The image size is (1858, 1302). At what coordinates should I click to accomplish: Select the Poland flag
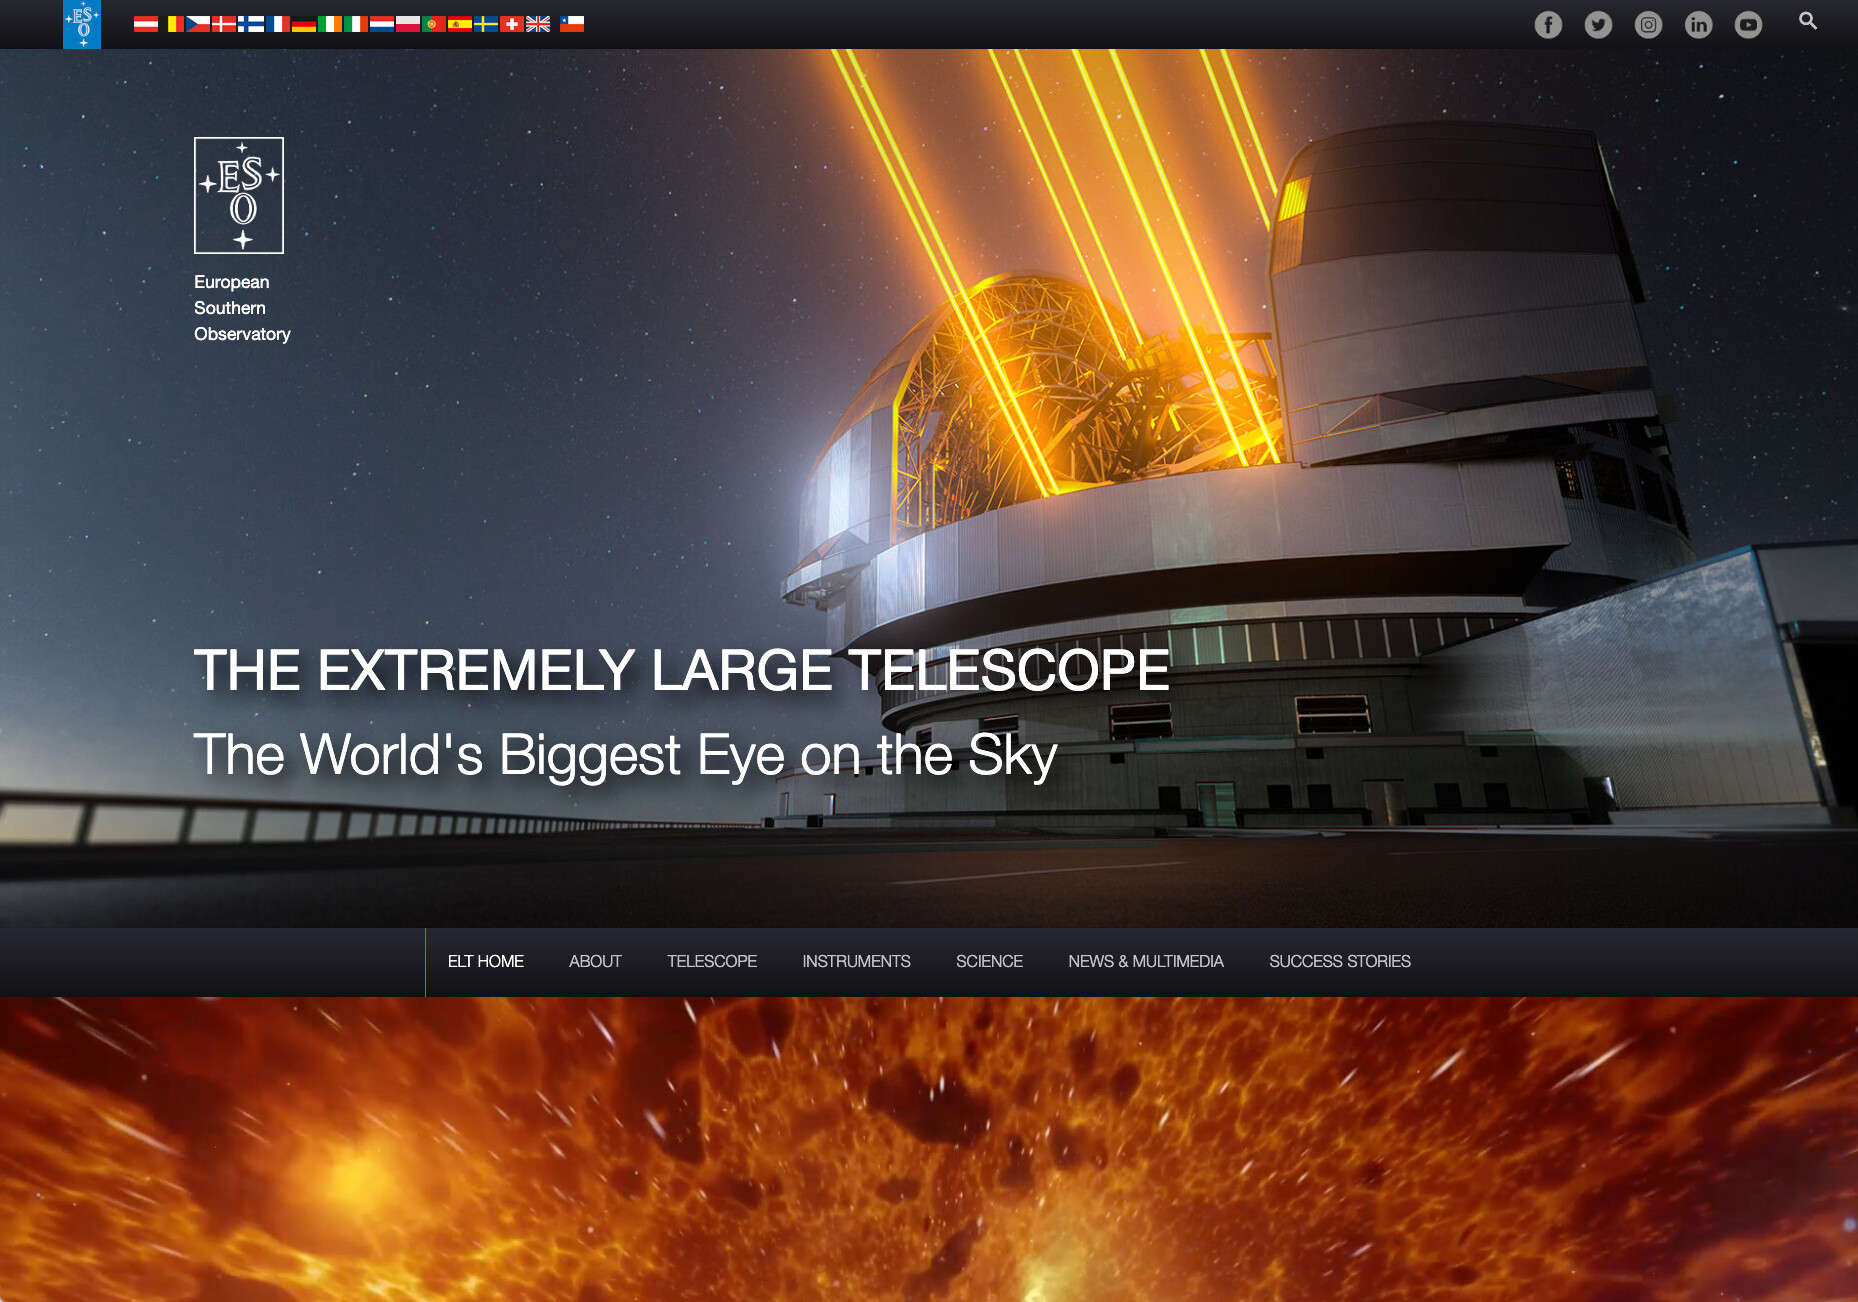coord(408,24)
